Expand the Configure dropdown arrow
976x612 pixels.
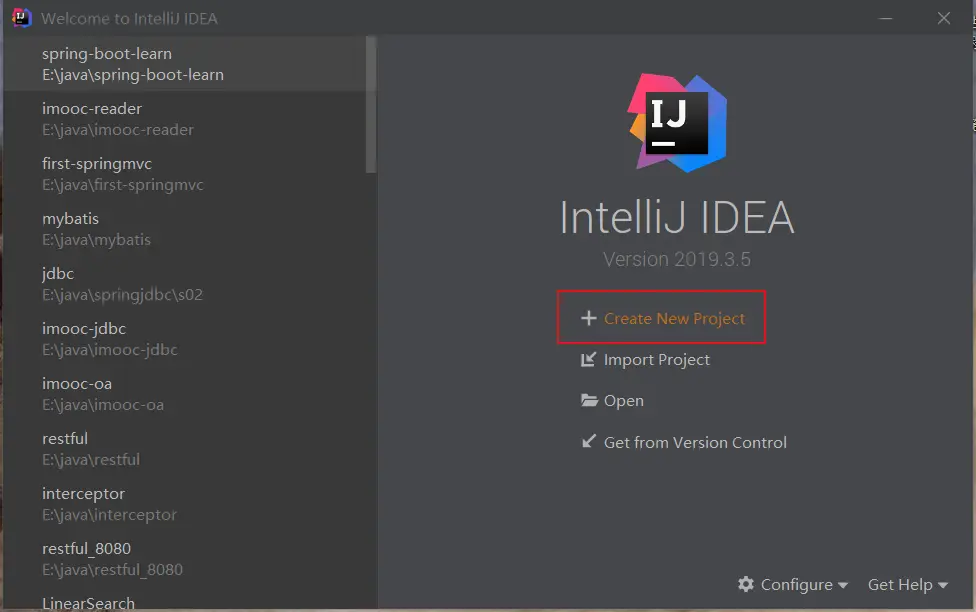point(843,585)
